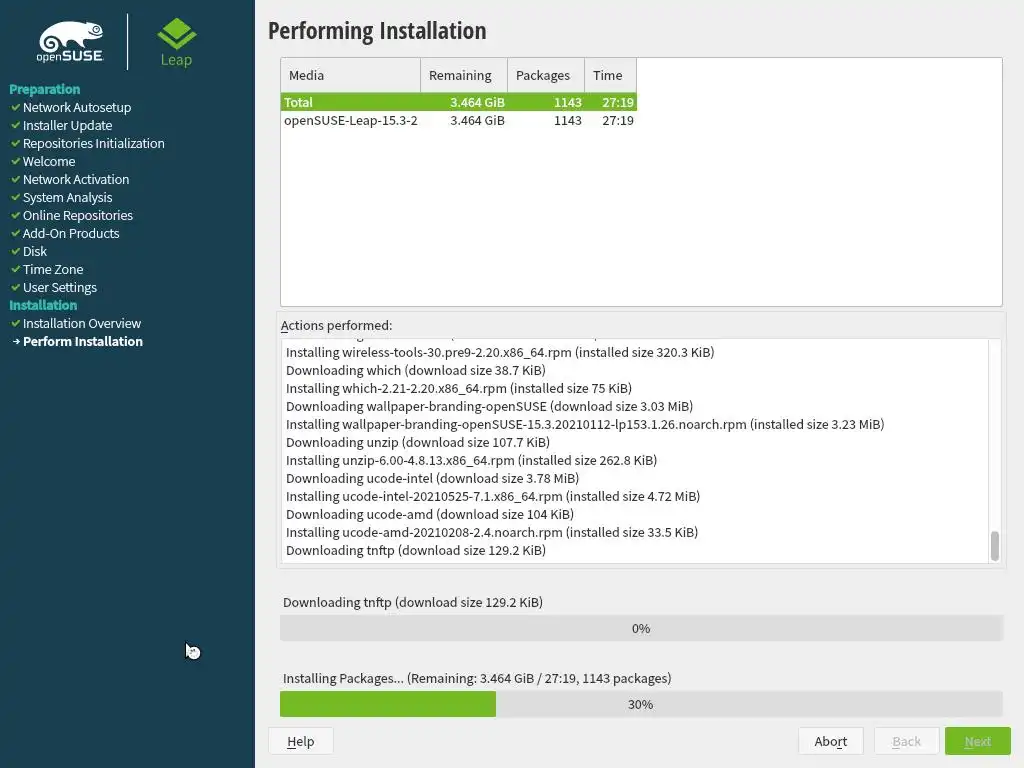Click the Actions performed label
This screenshot has width=1024, height=768.
click(336, 325)
